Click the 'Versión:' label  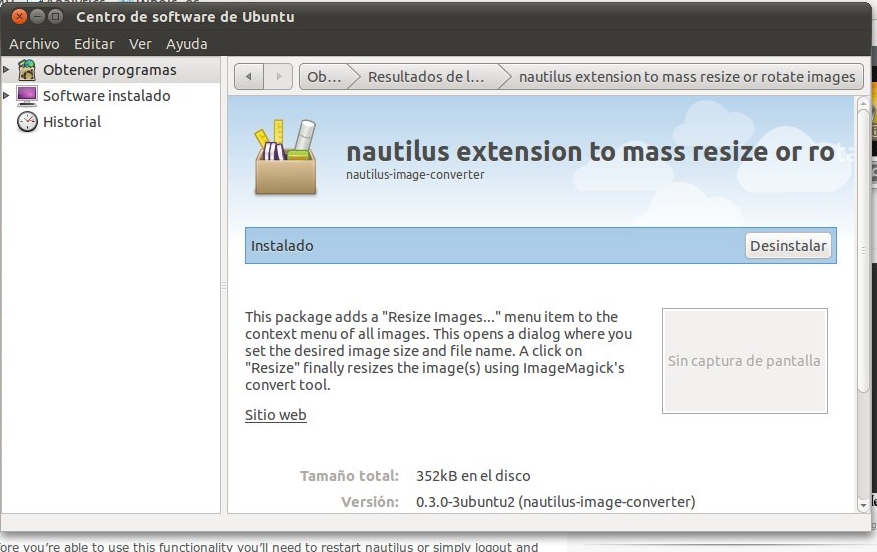(x=370, y=502)
